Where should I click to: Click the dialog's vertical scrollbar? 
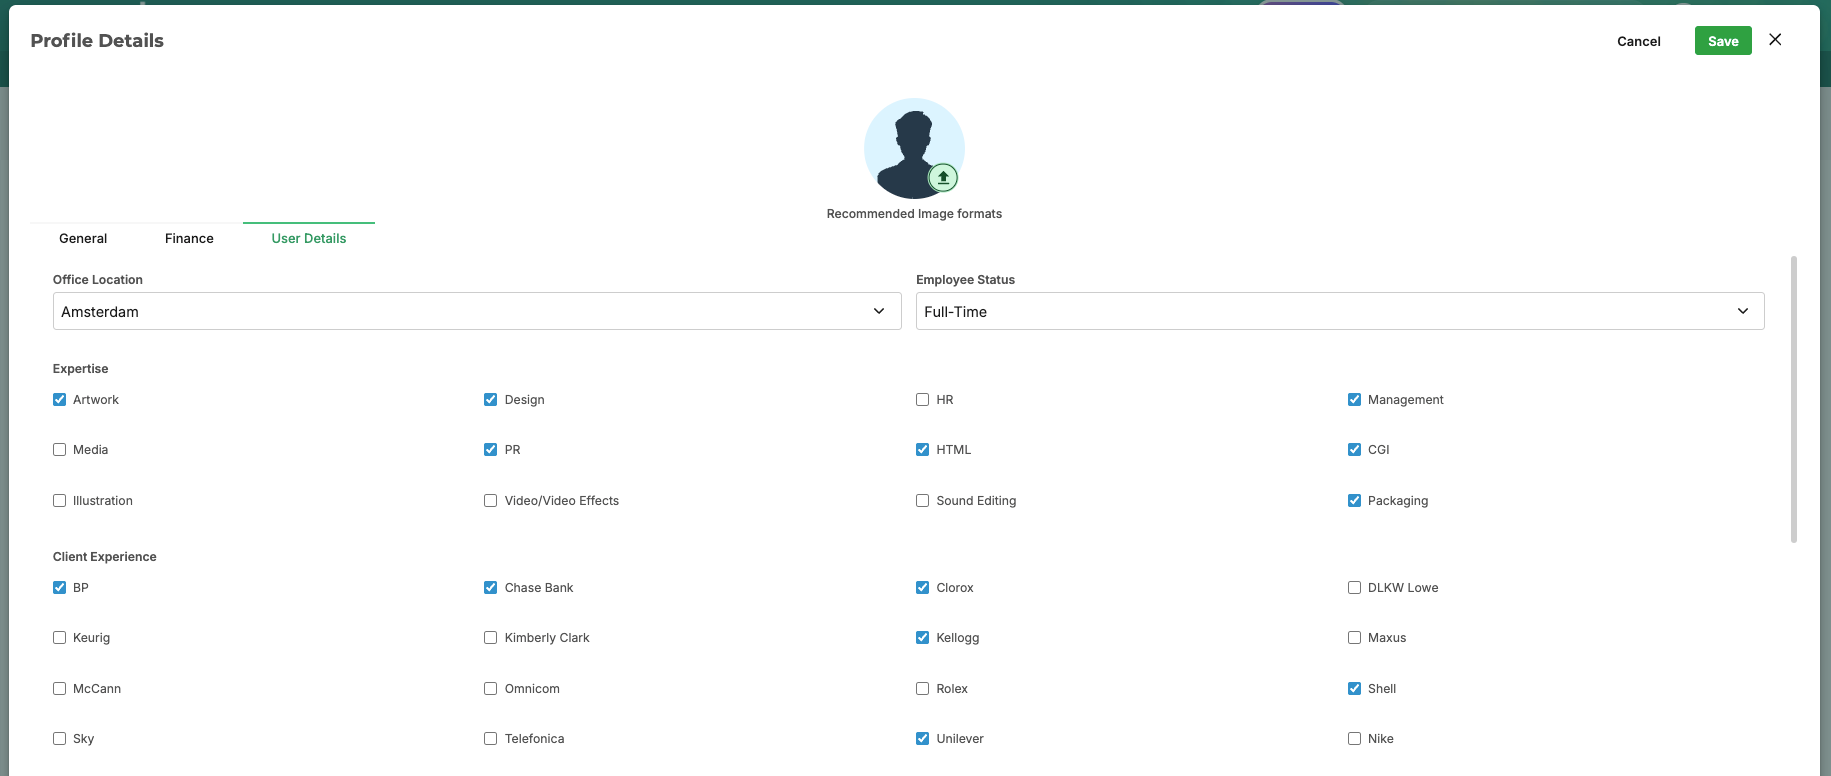(1794, 400)
